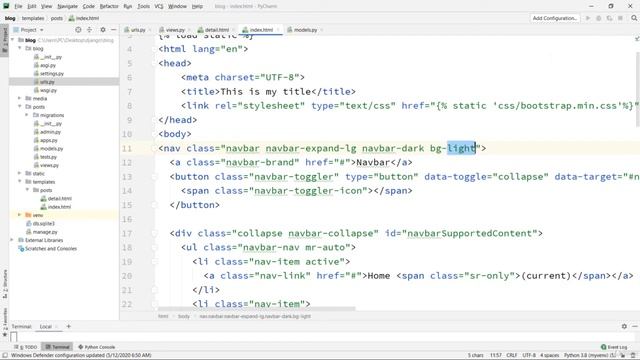
Task: Open the VCS menu
Action: [159, 6]
